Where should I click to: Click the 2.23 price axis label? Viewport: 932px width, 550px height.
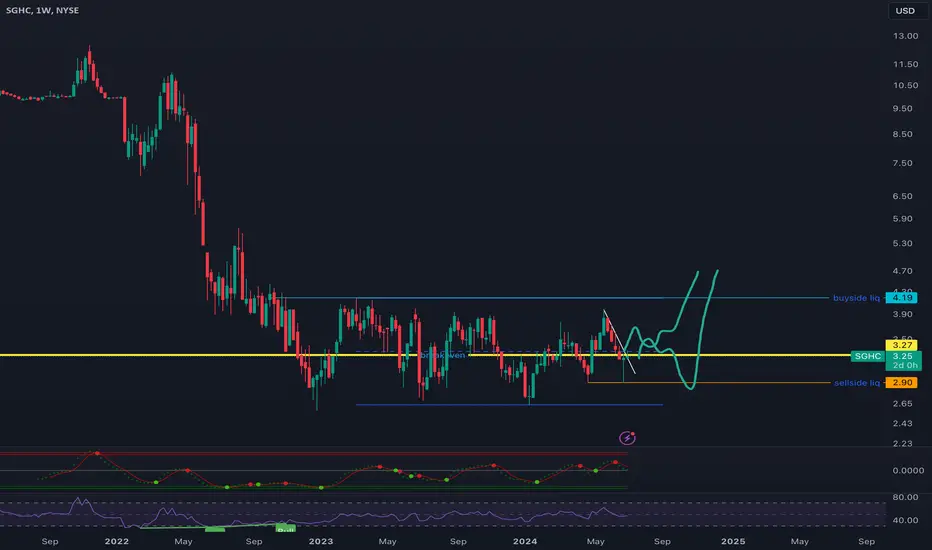[902, 444]
